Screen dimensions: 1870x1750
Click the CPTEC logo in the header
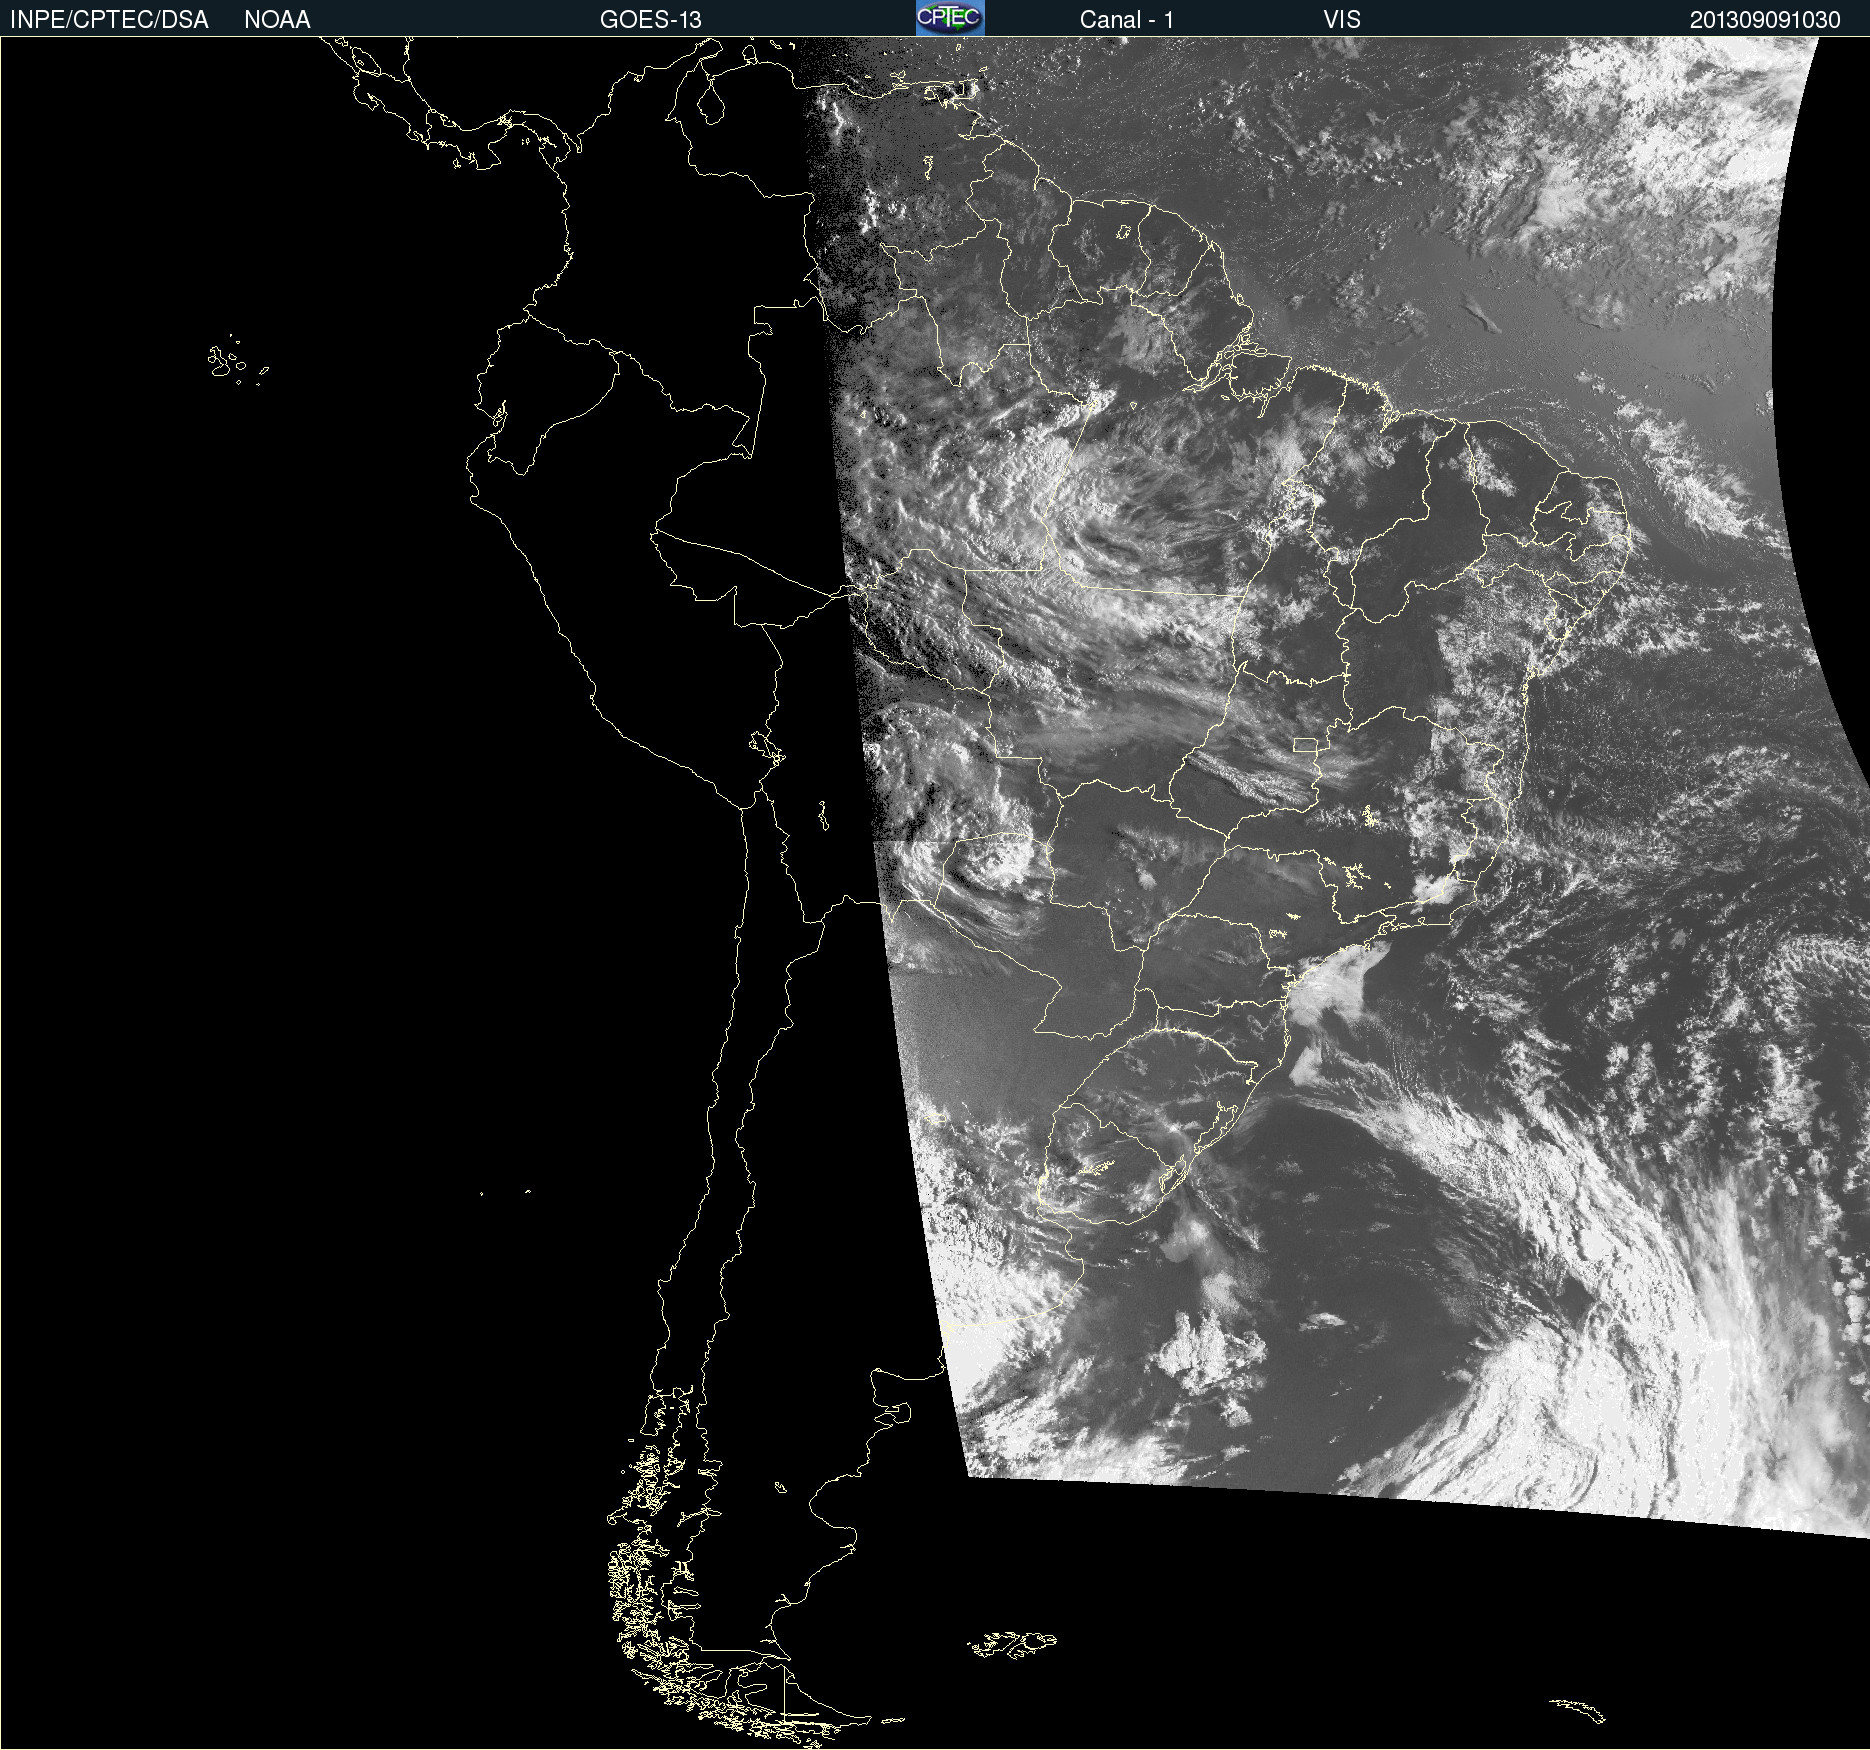coord(950,18)
